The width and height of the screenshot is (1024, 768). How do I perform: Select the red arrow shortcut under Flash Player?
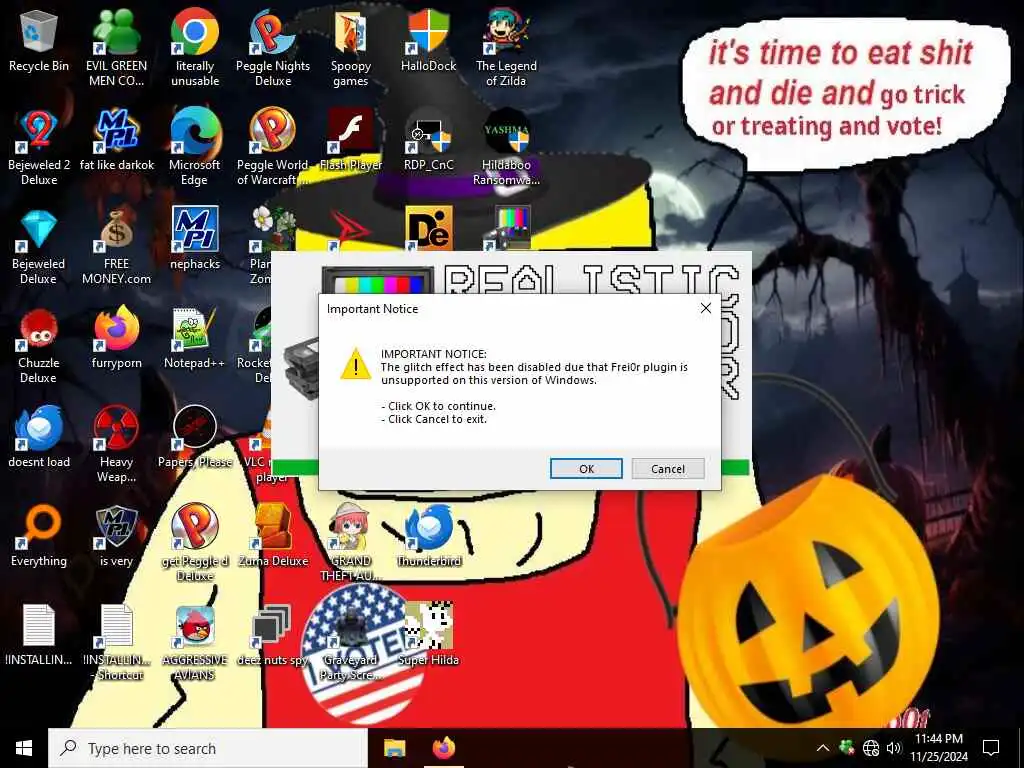pyautogui.click(x=351, y=230)
